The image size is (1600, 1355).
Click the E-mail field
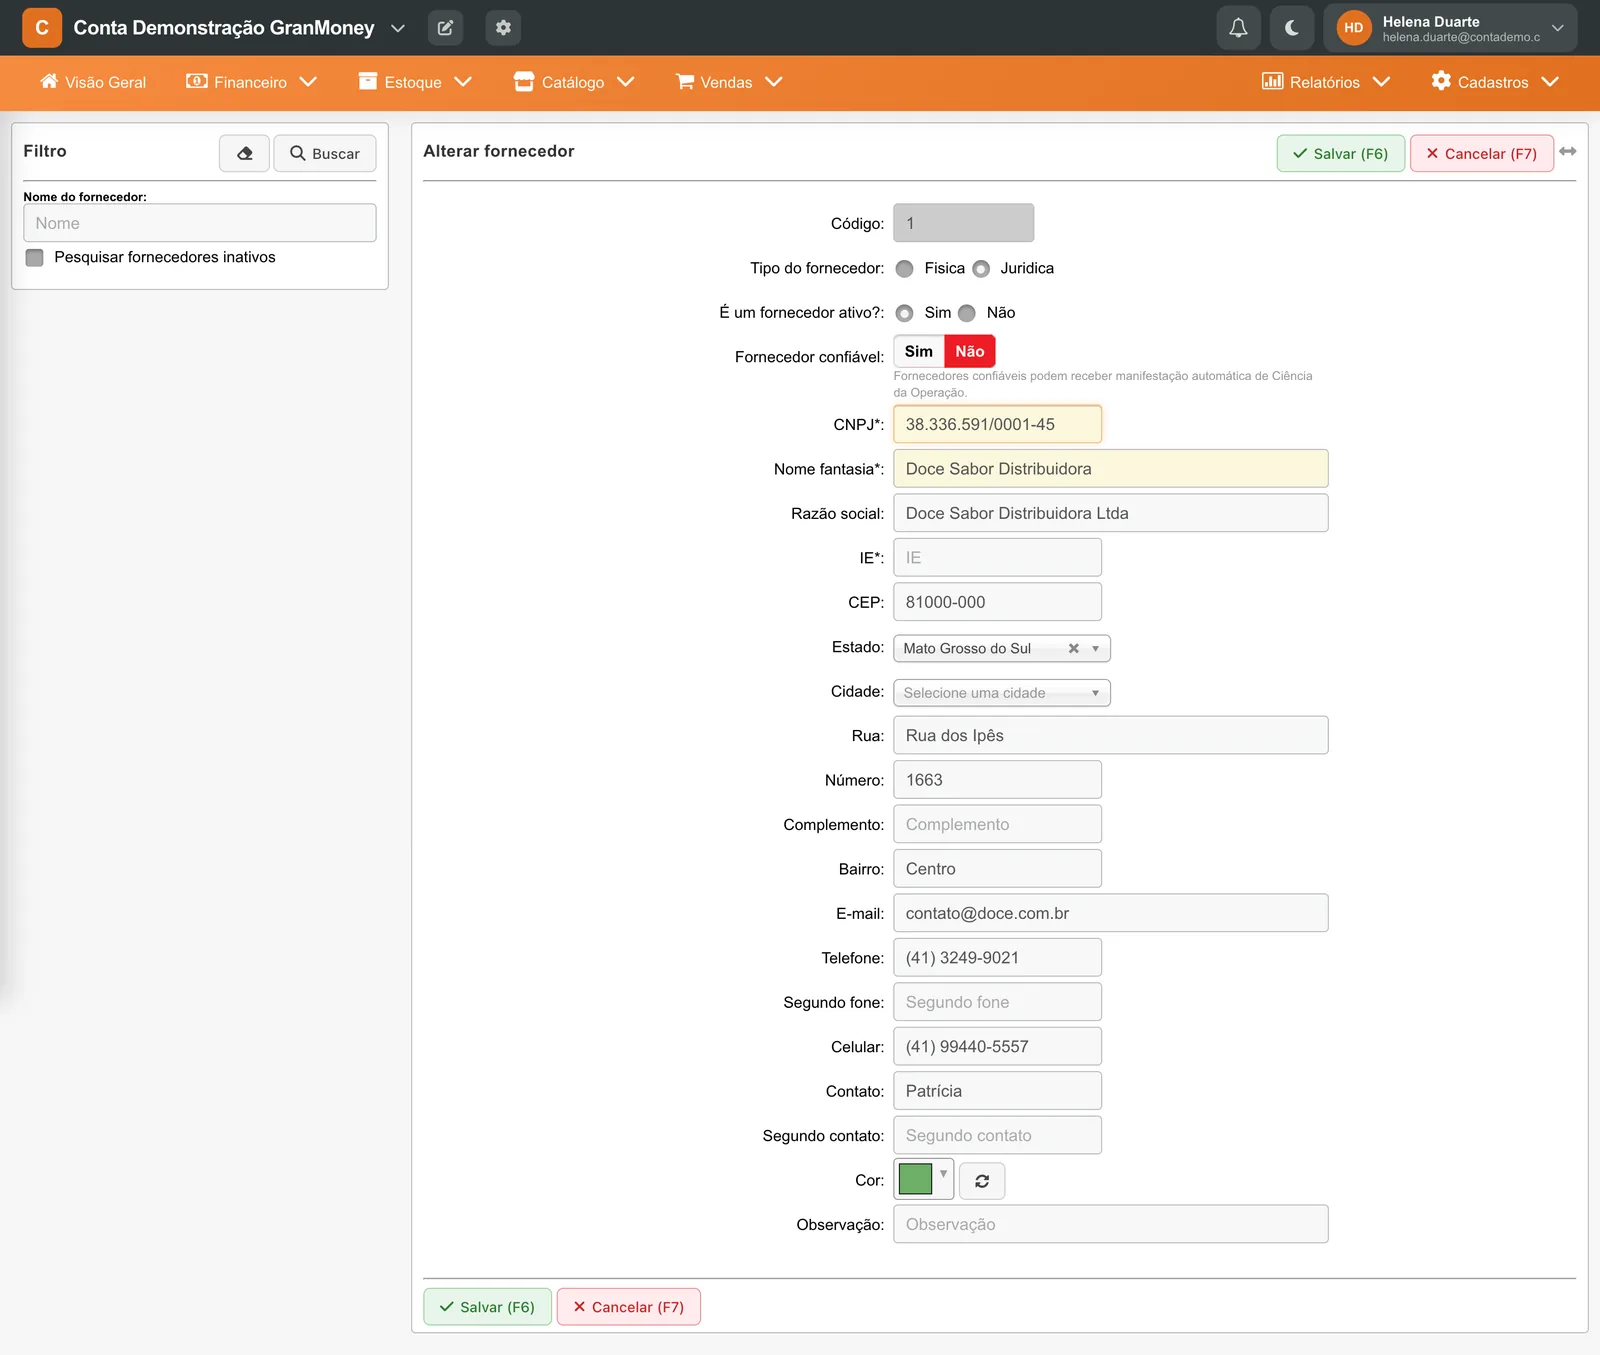click(1111, 913)
